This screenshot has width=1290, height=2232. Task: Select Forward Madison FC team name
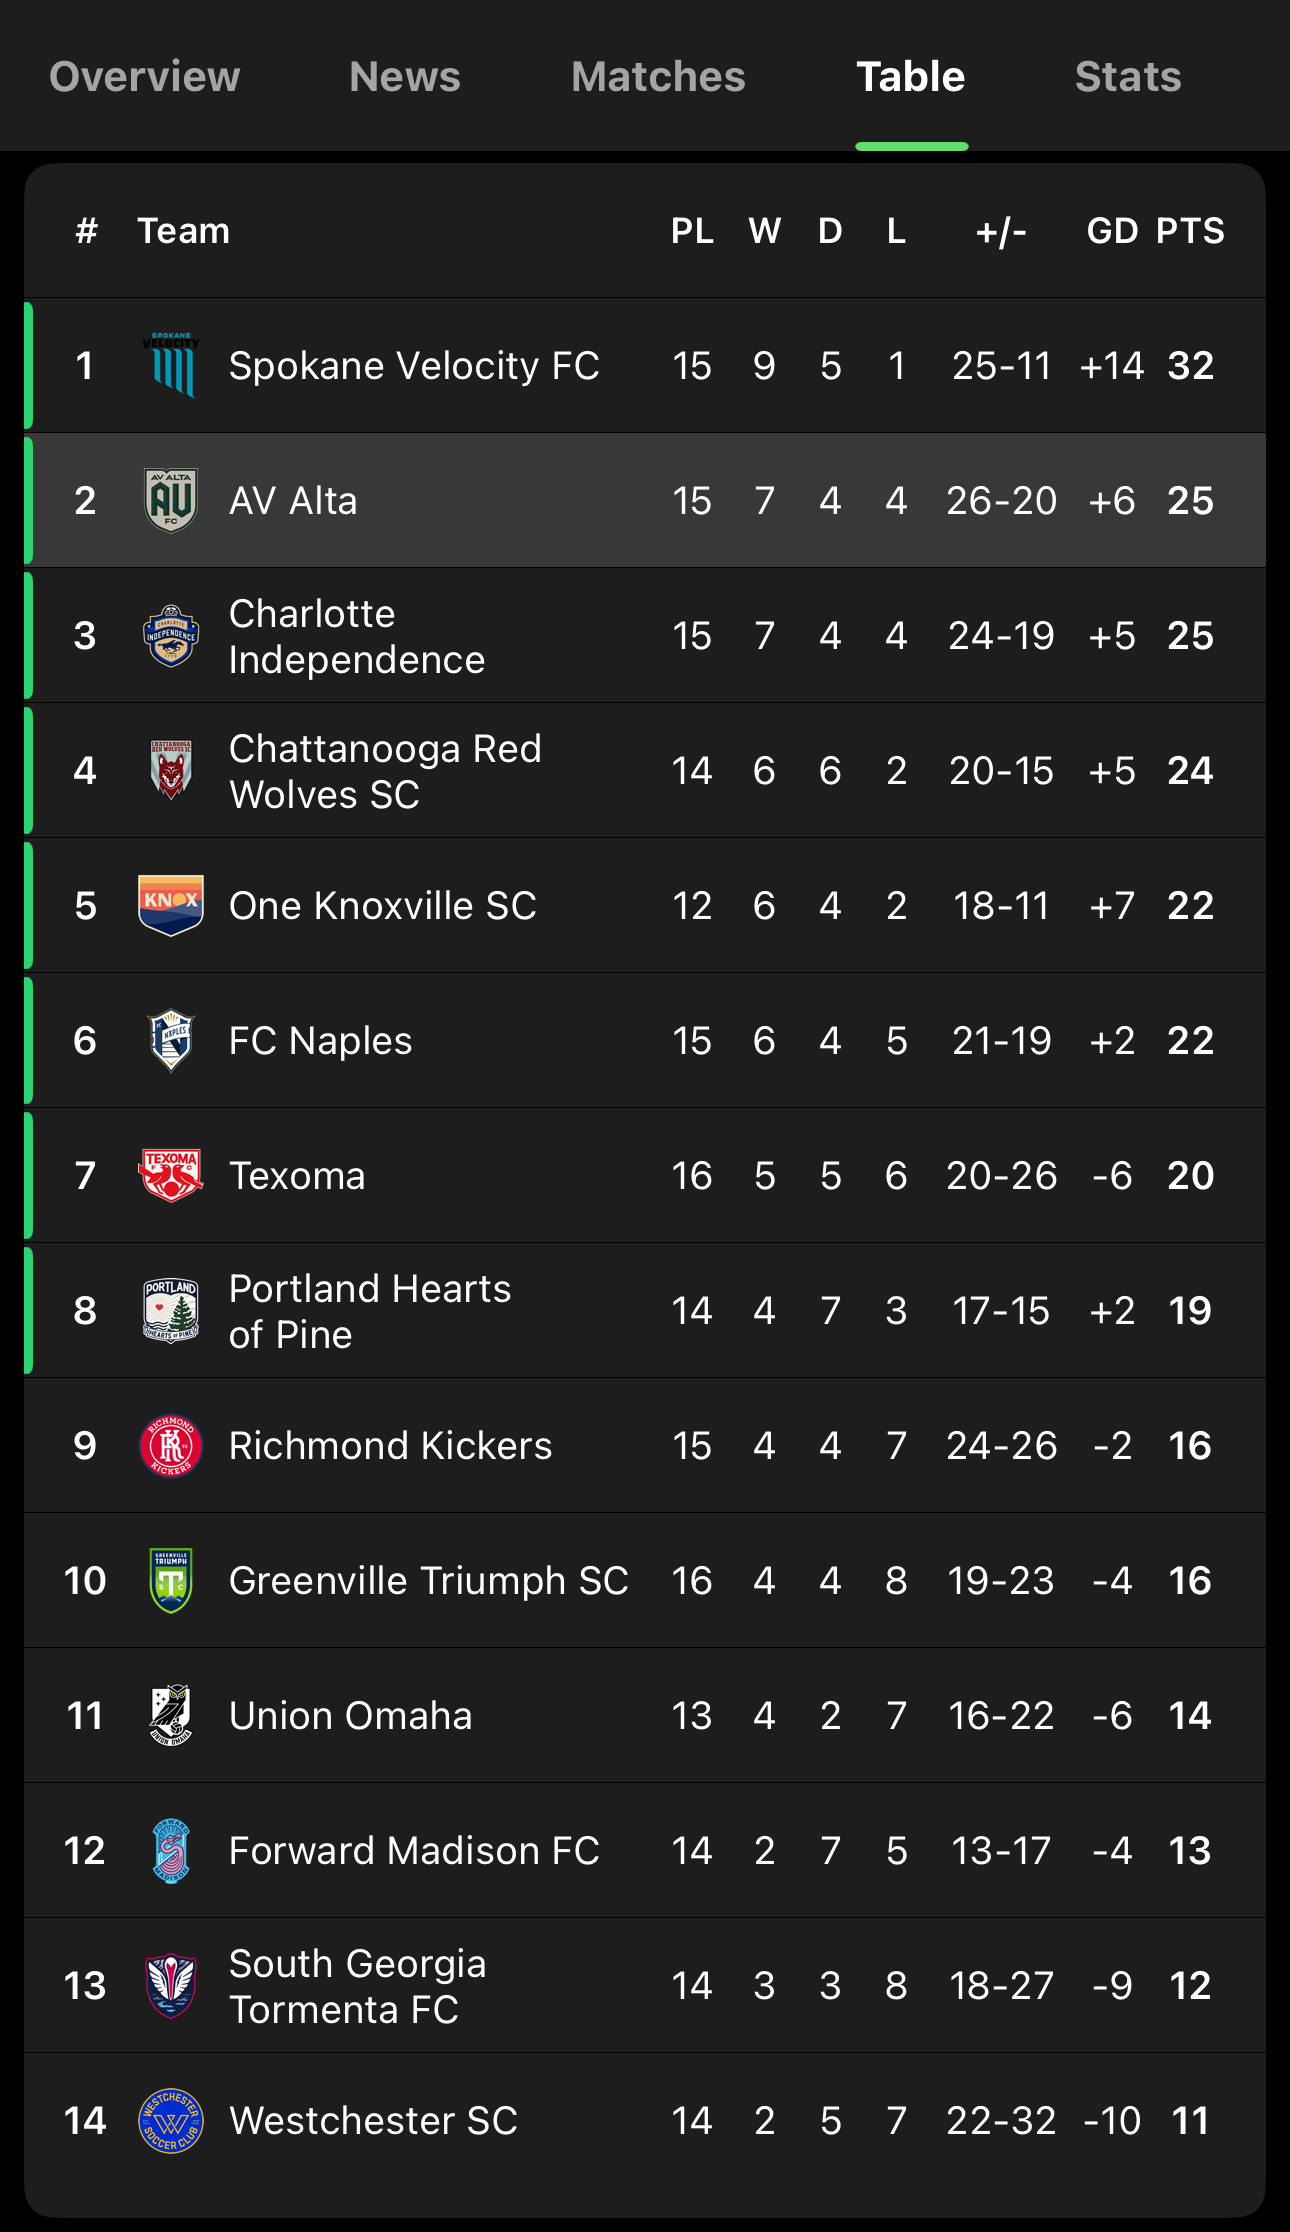tap(414, 1851)
